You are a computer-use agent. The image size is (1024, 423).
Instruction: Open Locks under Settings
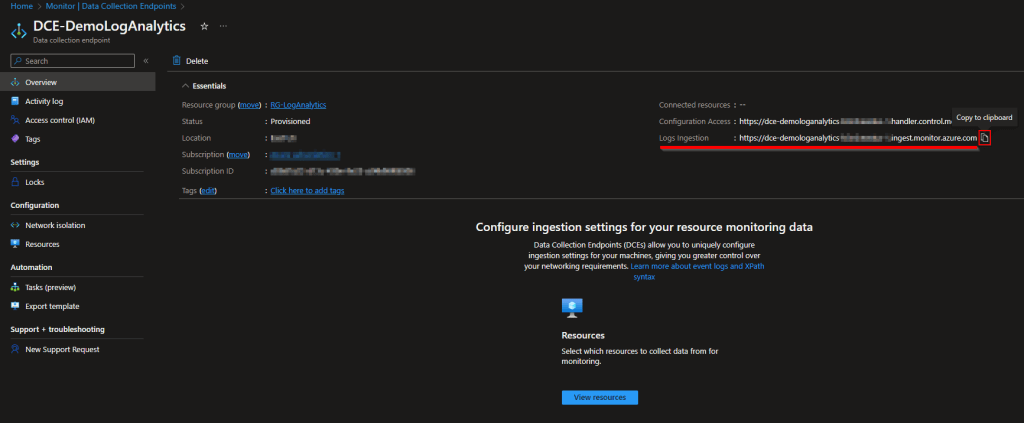coord(35,182)
